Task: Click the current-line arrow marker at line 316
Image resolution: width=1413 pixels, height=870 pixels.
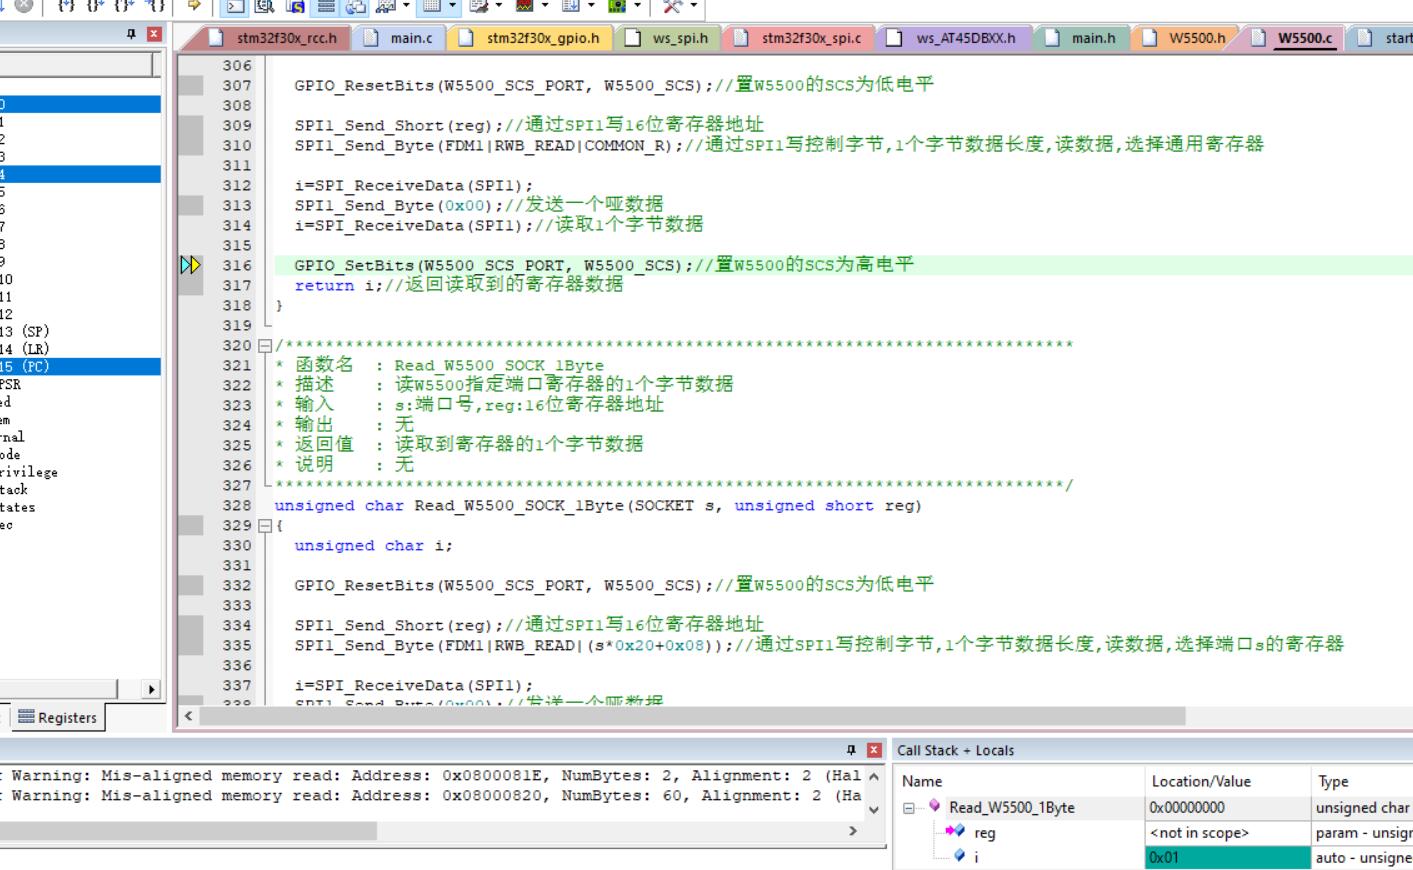Action: tap(190, 265)
